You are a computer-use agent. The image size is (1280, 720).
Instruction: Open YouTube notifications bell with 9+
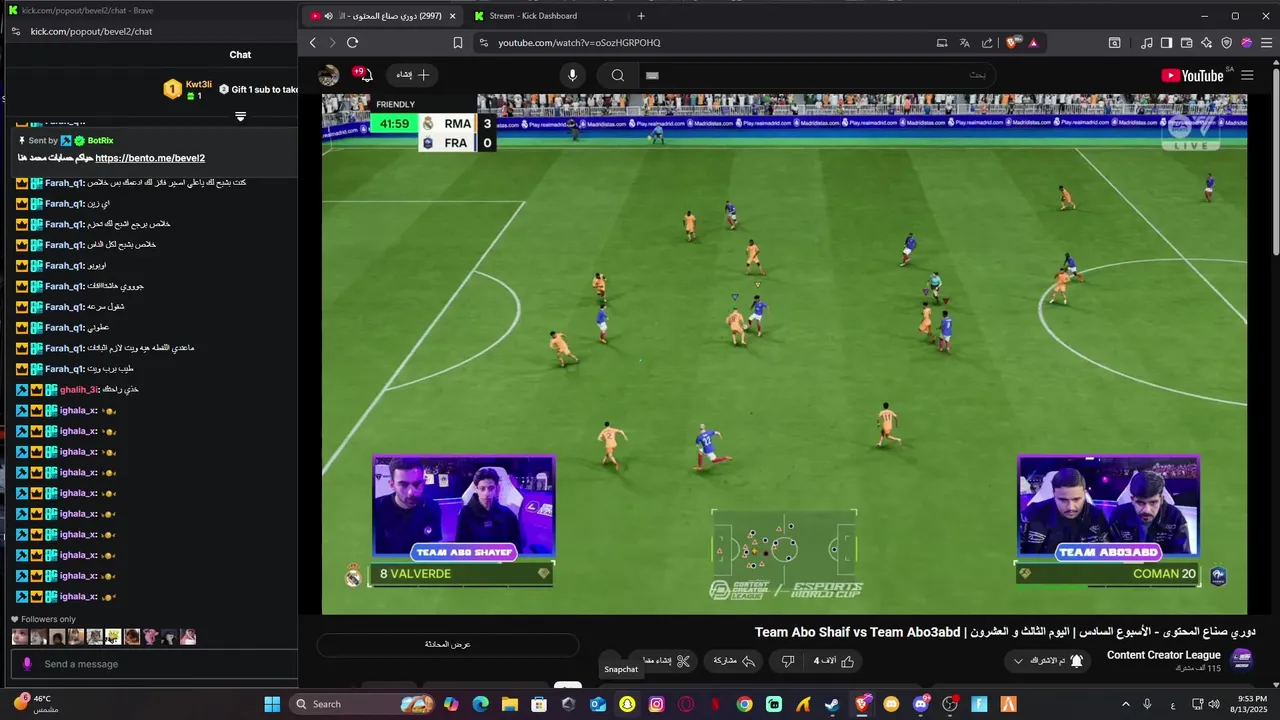(x=363, y=75)
